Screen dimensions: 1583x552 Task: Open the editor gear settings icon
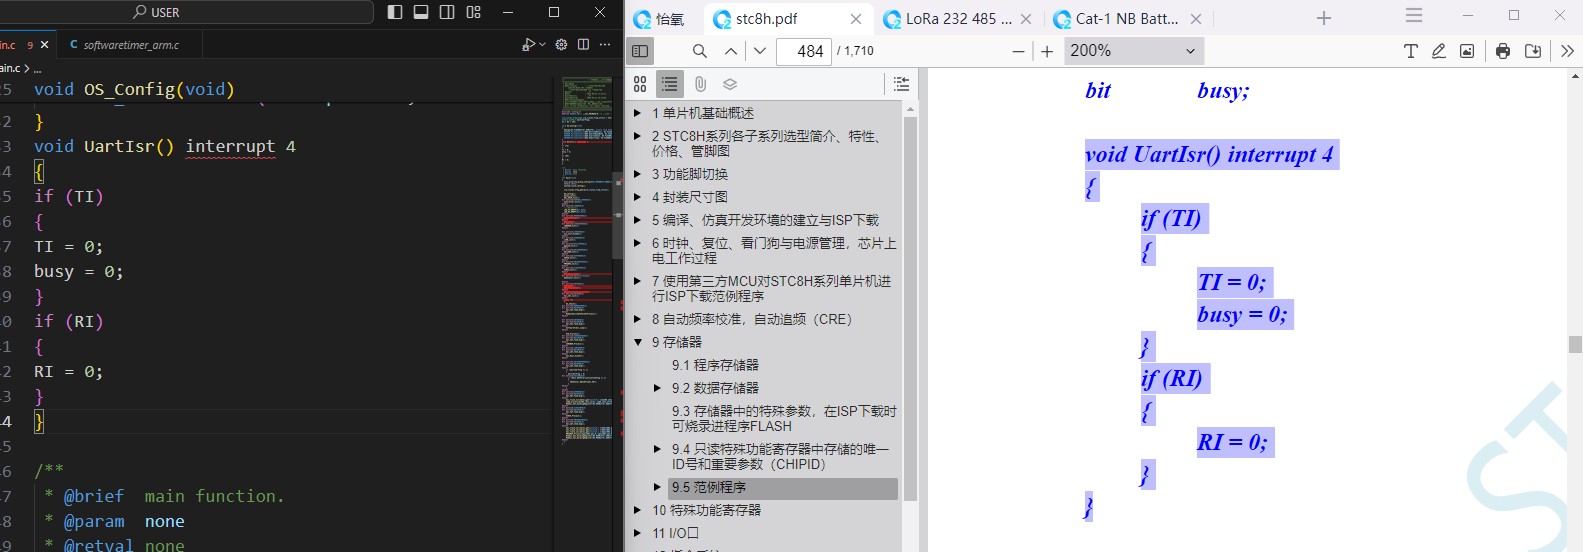[x=561, y=45]
